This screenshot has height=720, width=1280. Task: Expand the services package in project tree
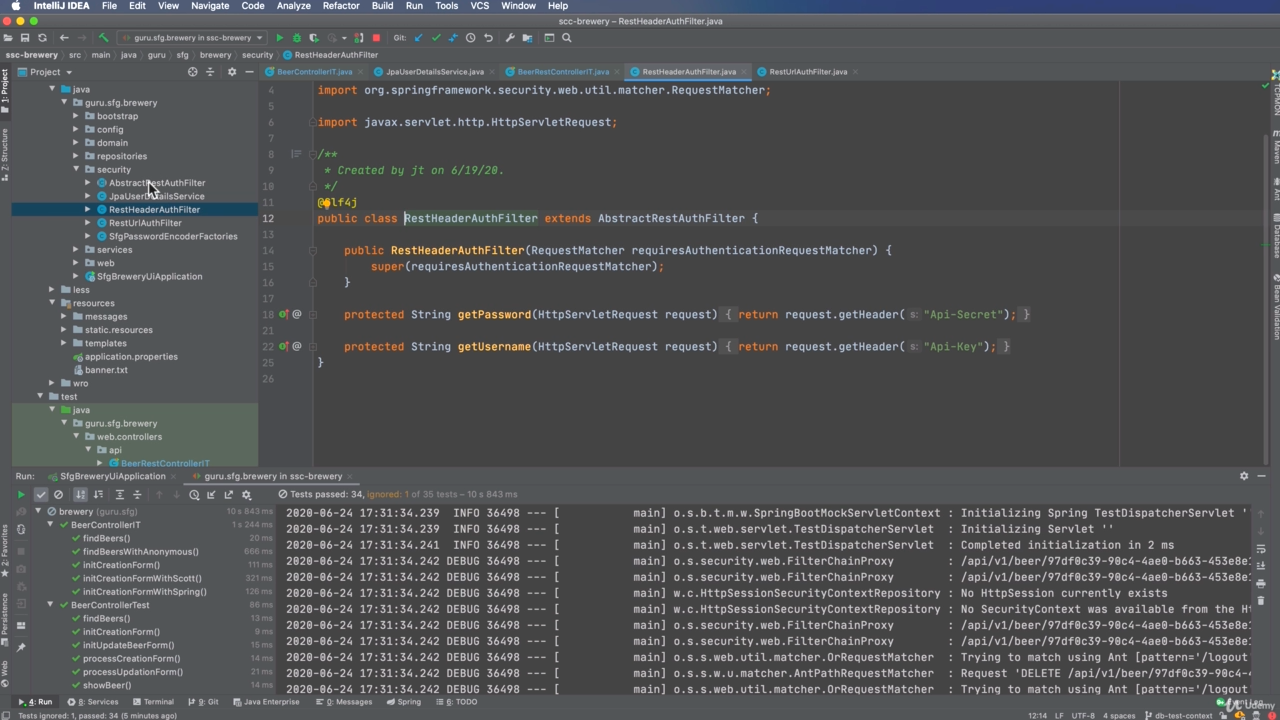76,250
